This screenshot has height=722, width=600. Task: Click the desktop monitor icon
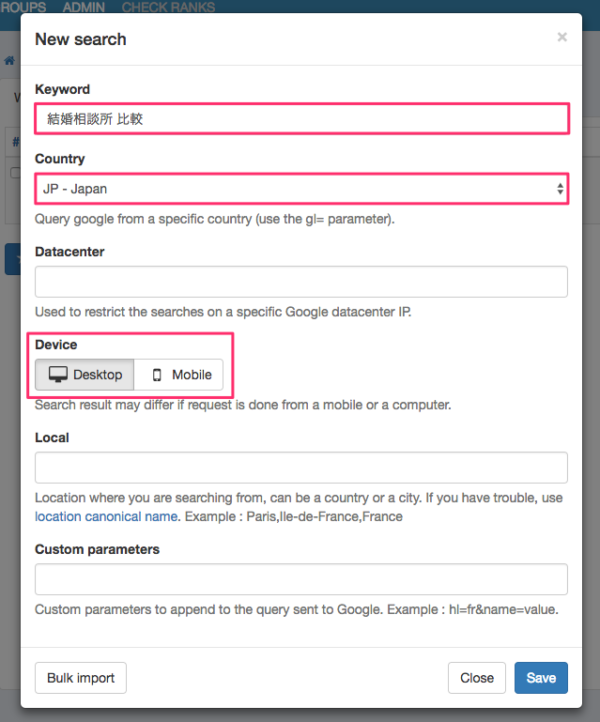click(x=58, y=375)
